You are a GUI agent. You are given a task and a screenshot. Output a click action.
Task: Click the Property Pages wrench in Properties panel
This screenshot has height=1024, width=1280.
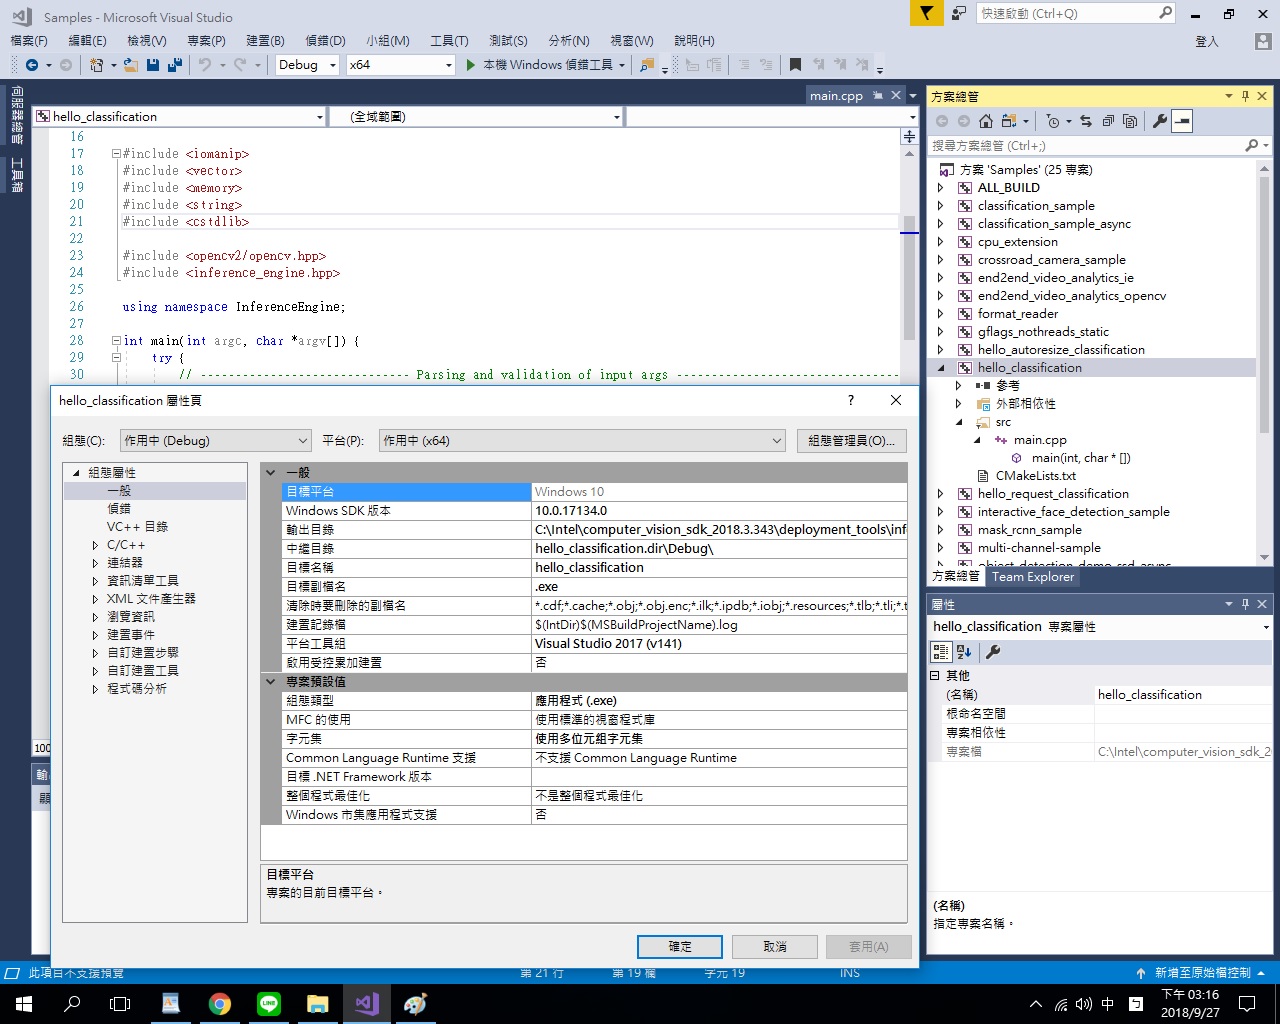[993, 652]
